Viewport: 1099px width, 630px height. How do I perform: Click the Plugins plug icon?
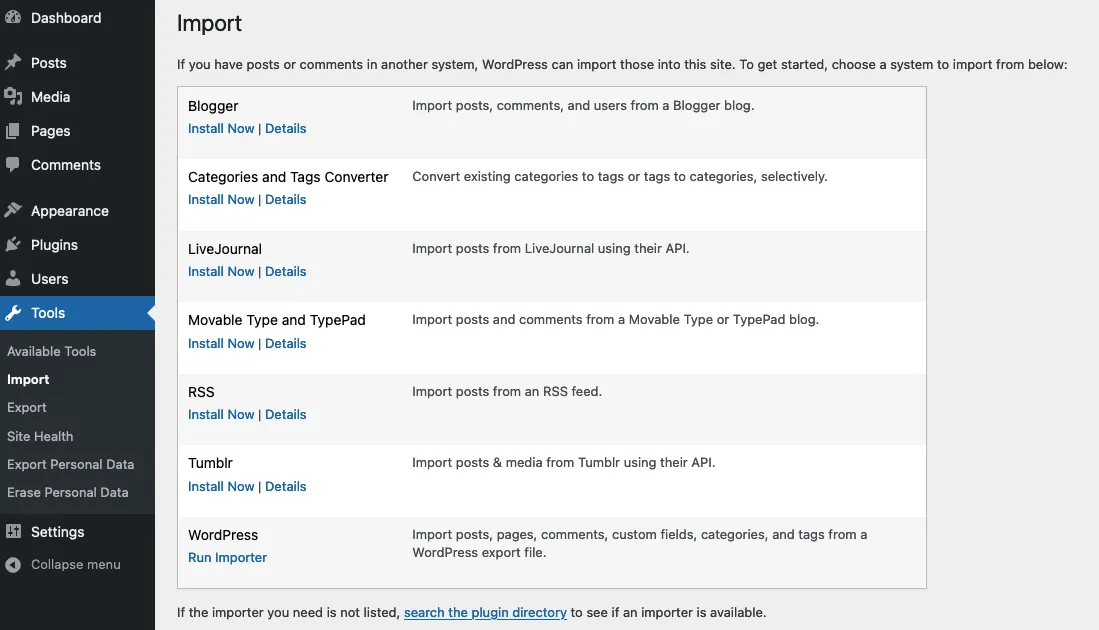(13, 245)
